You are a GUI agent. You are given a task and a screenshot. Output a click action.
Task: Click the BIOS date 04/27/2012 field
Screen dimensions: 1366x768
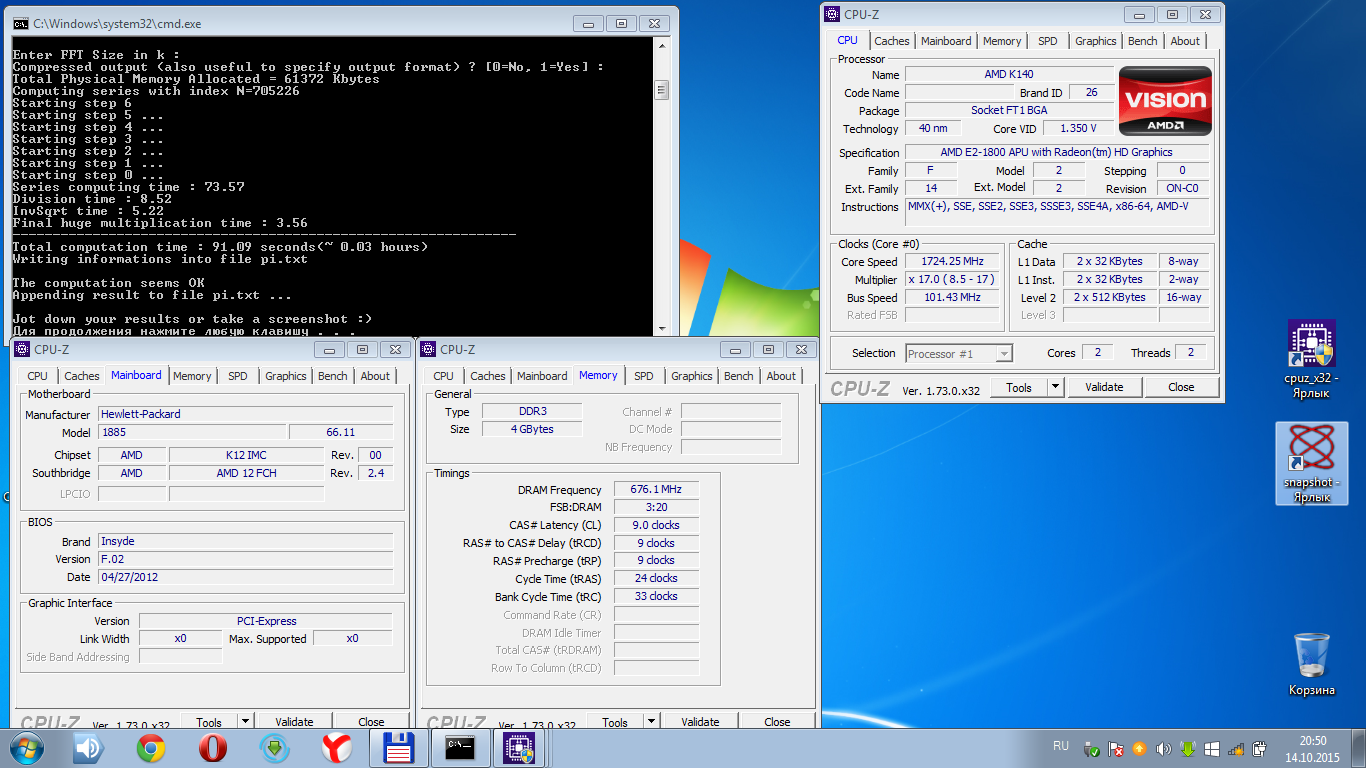tap(245, 577)
